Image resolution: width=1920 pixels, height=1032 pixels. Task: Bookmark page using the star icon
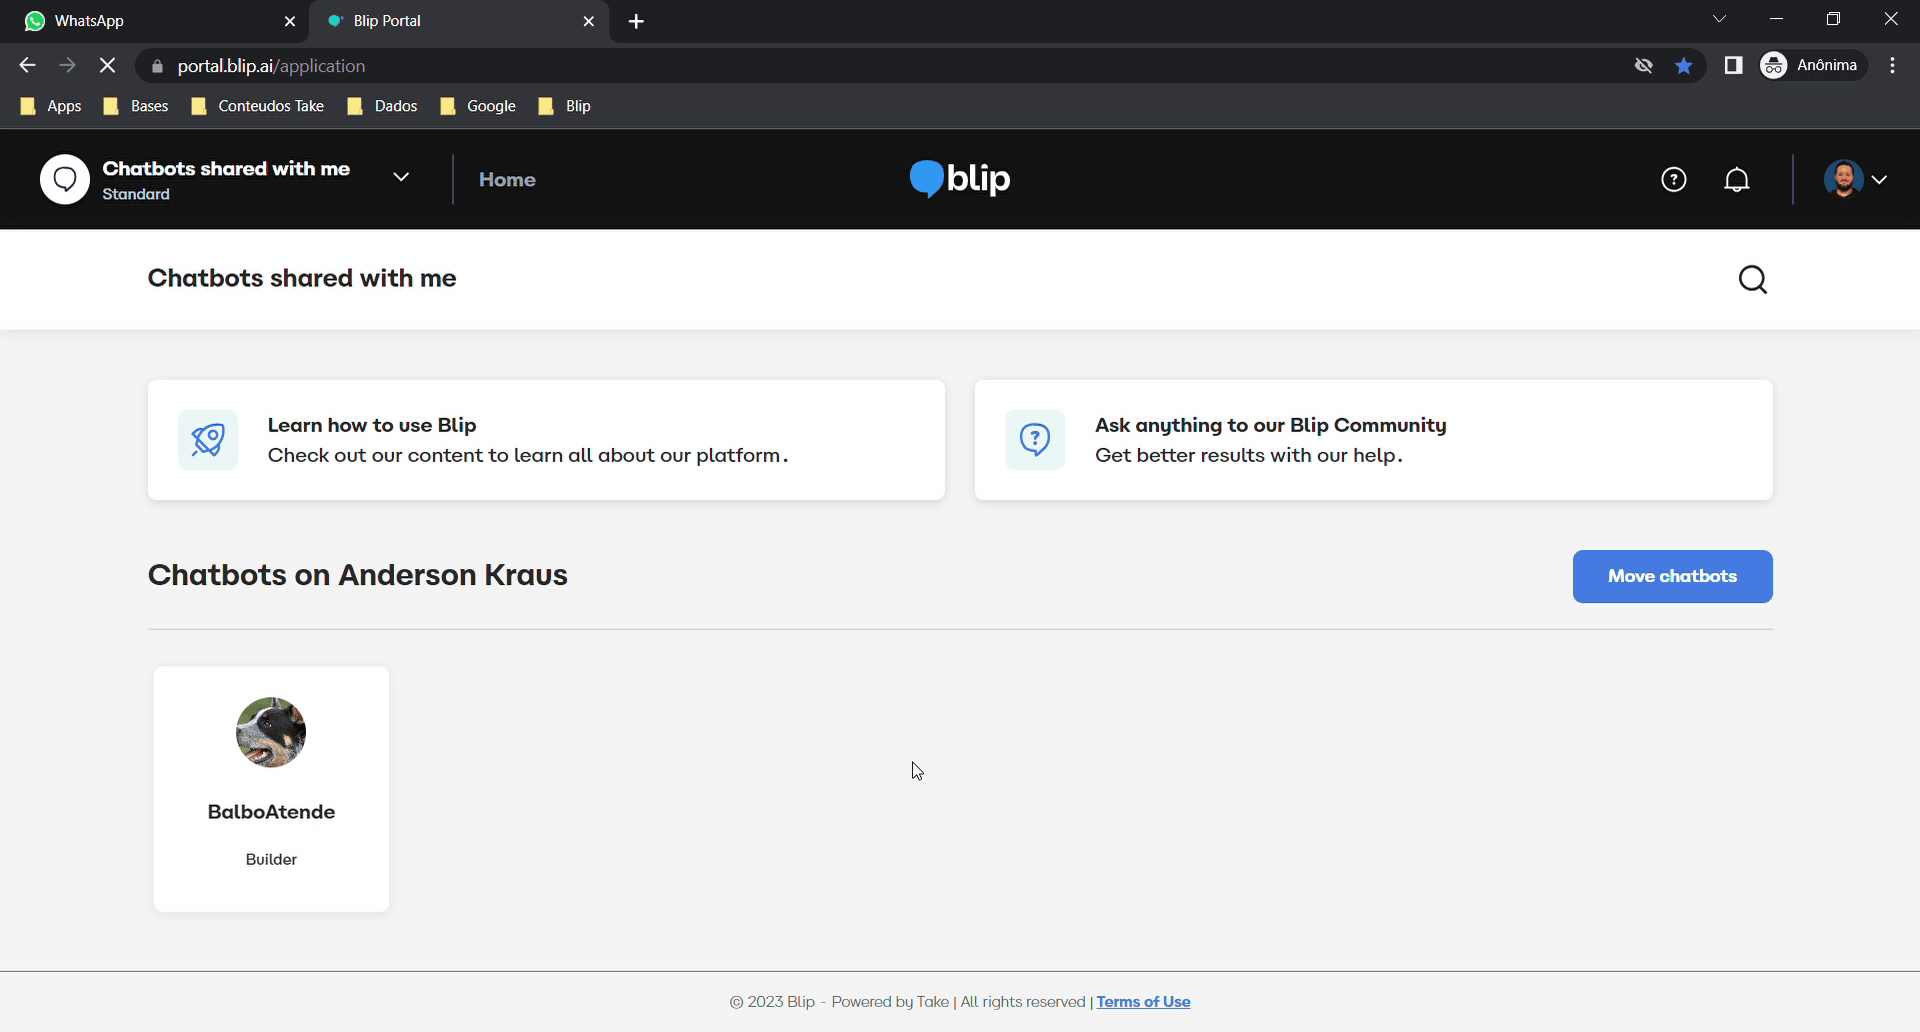[x=1684, y=66]
